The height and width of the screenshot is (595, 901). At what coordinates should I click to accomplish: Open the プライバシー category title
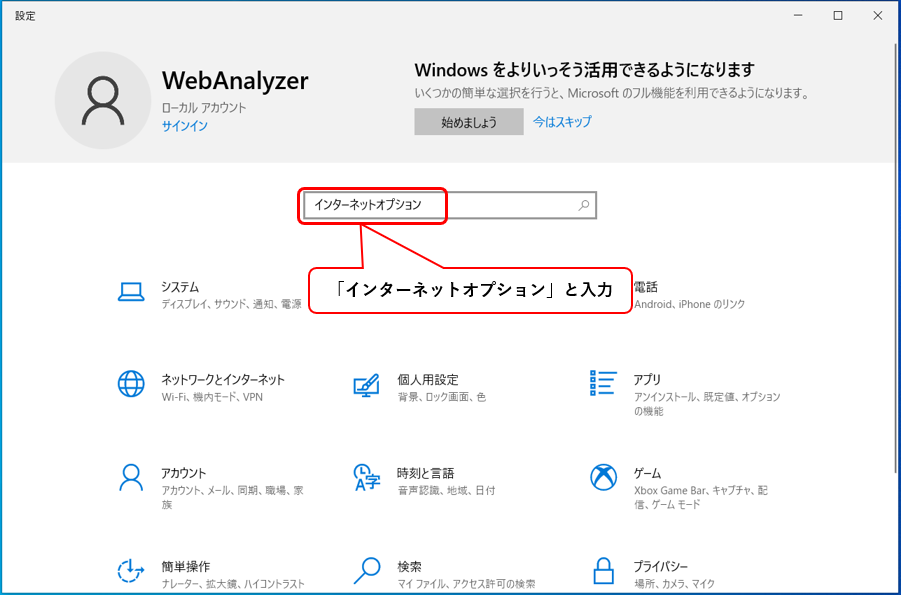(661, 566)
